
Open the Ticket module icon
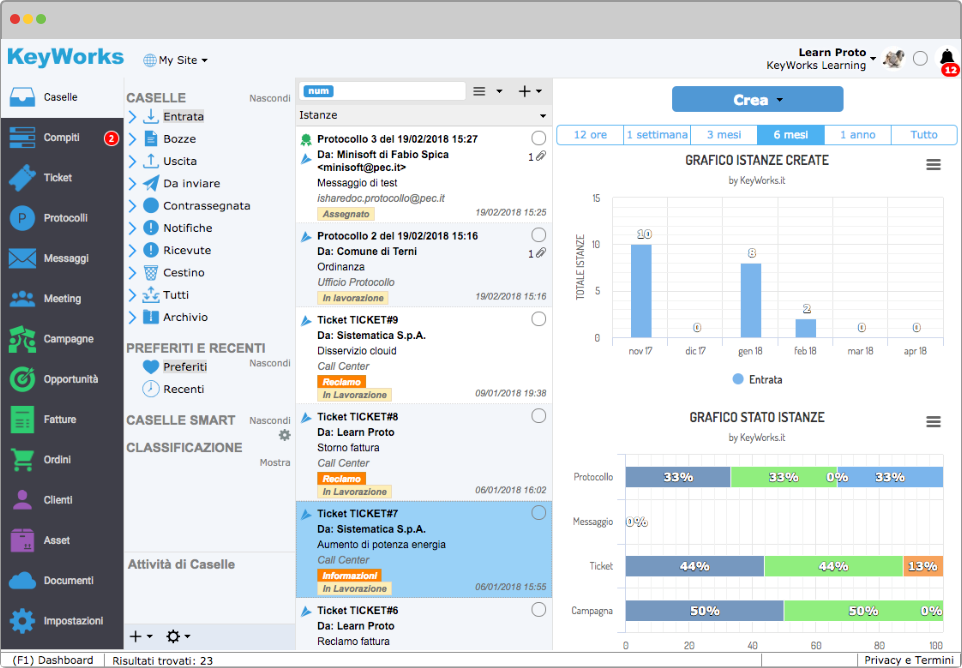click(22, 178)
